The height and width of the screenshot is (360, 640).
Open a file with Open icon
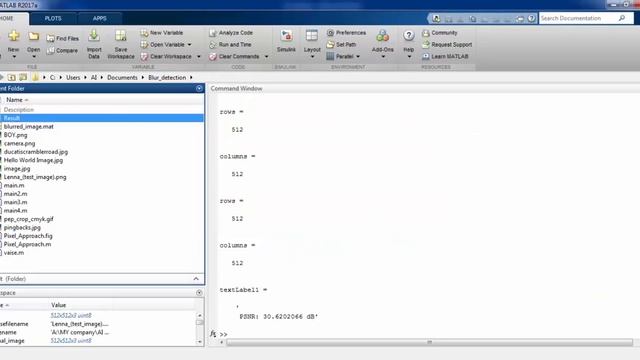[33, 36]
